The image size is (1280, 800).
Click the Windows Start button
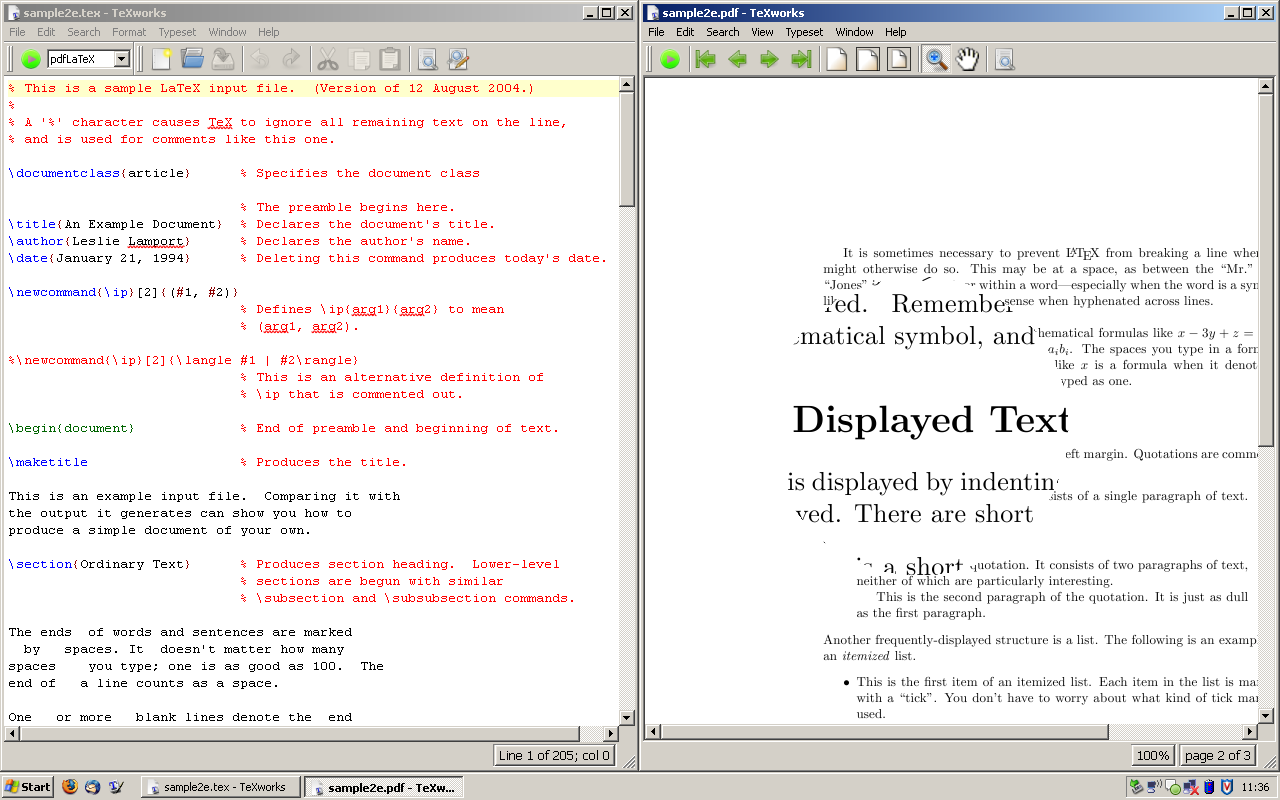[x=28, y=787]
